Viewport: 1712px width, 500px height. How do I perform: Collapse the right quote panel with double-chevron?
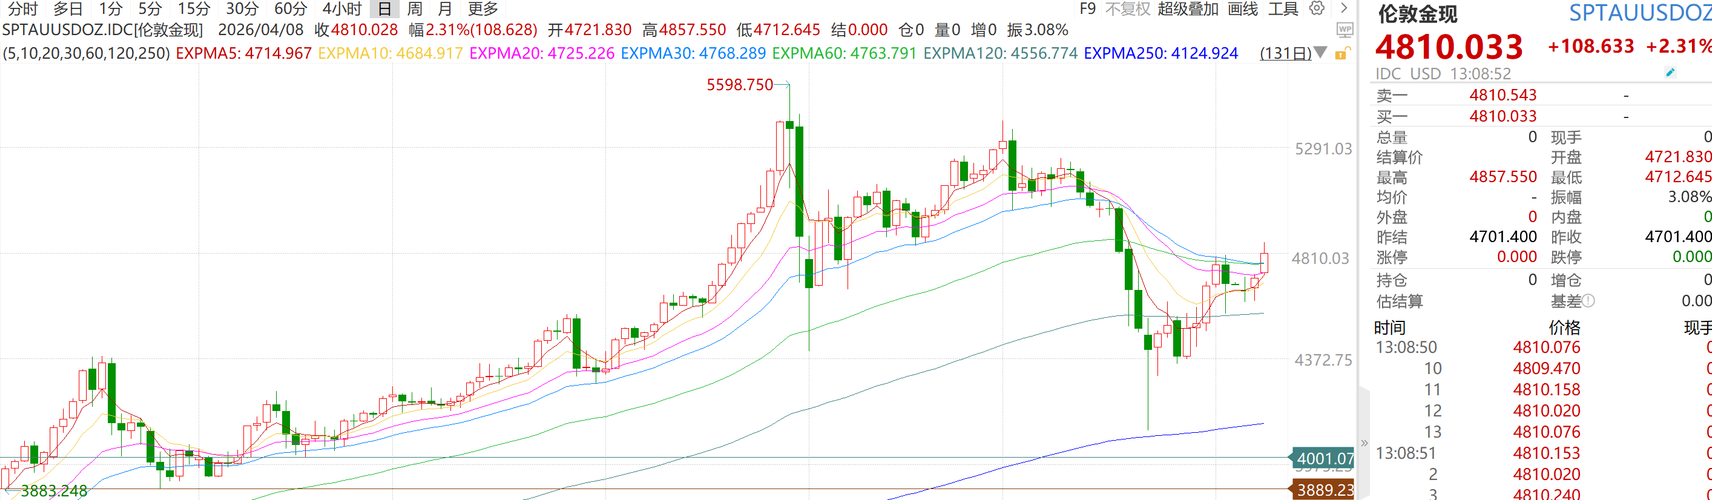[1364, 442]
